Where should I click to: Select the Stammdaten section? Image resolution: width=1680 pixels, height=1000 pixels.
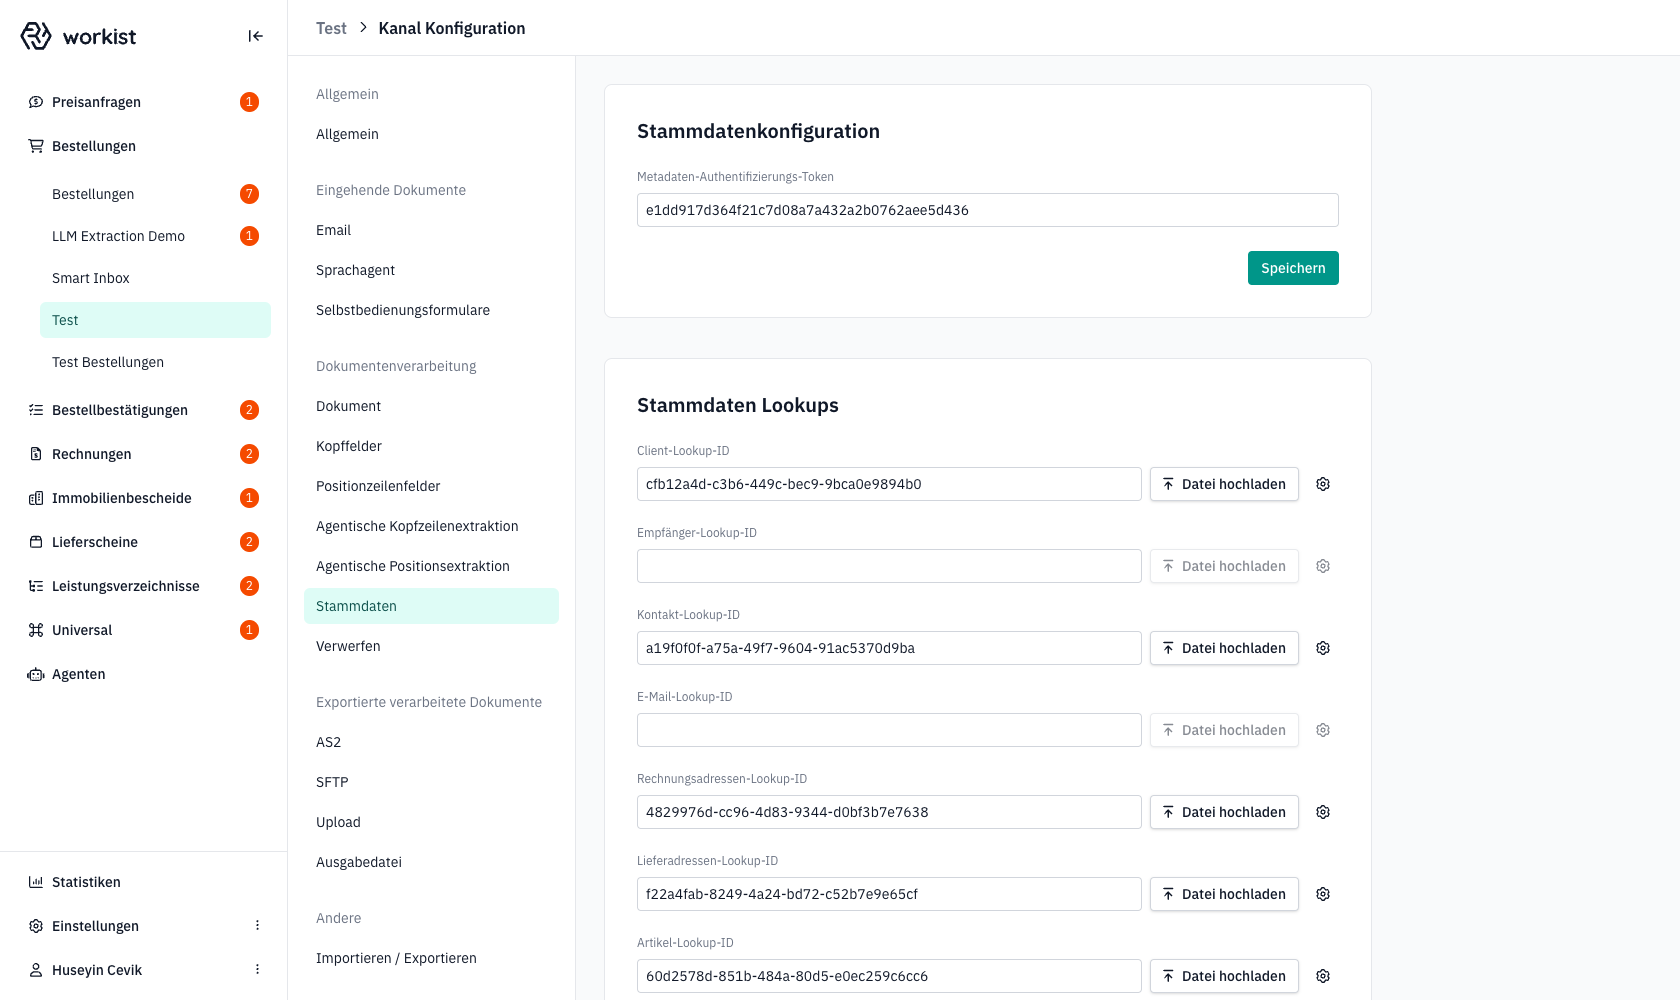click(x=431, y=606)
